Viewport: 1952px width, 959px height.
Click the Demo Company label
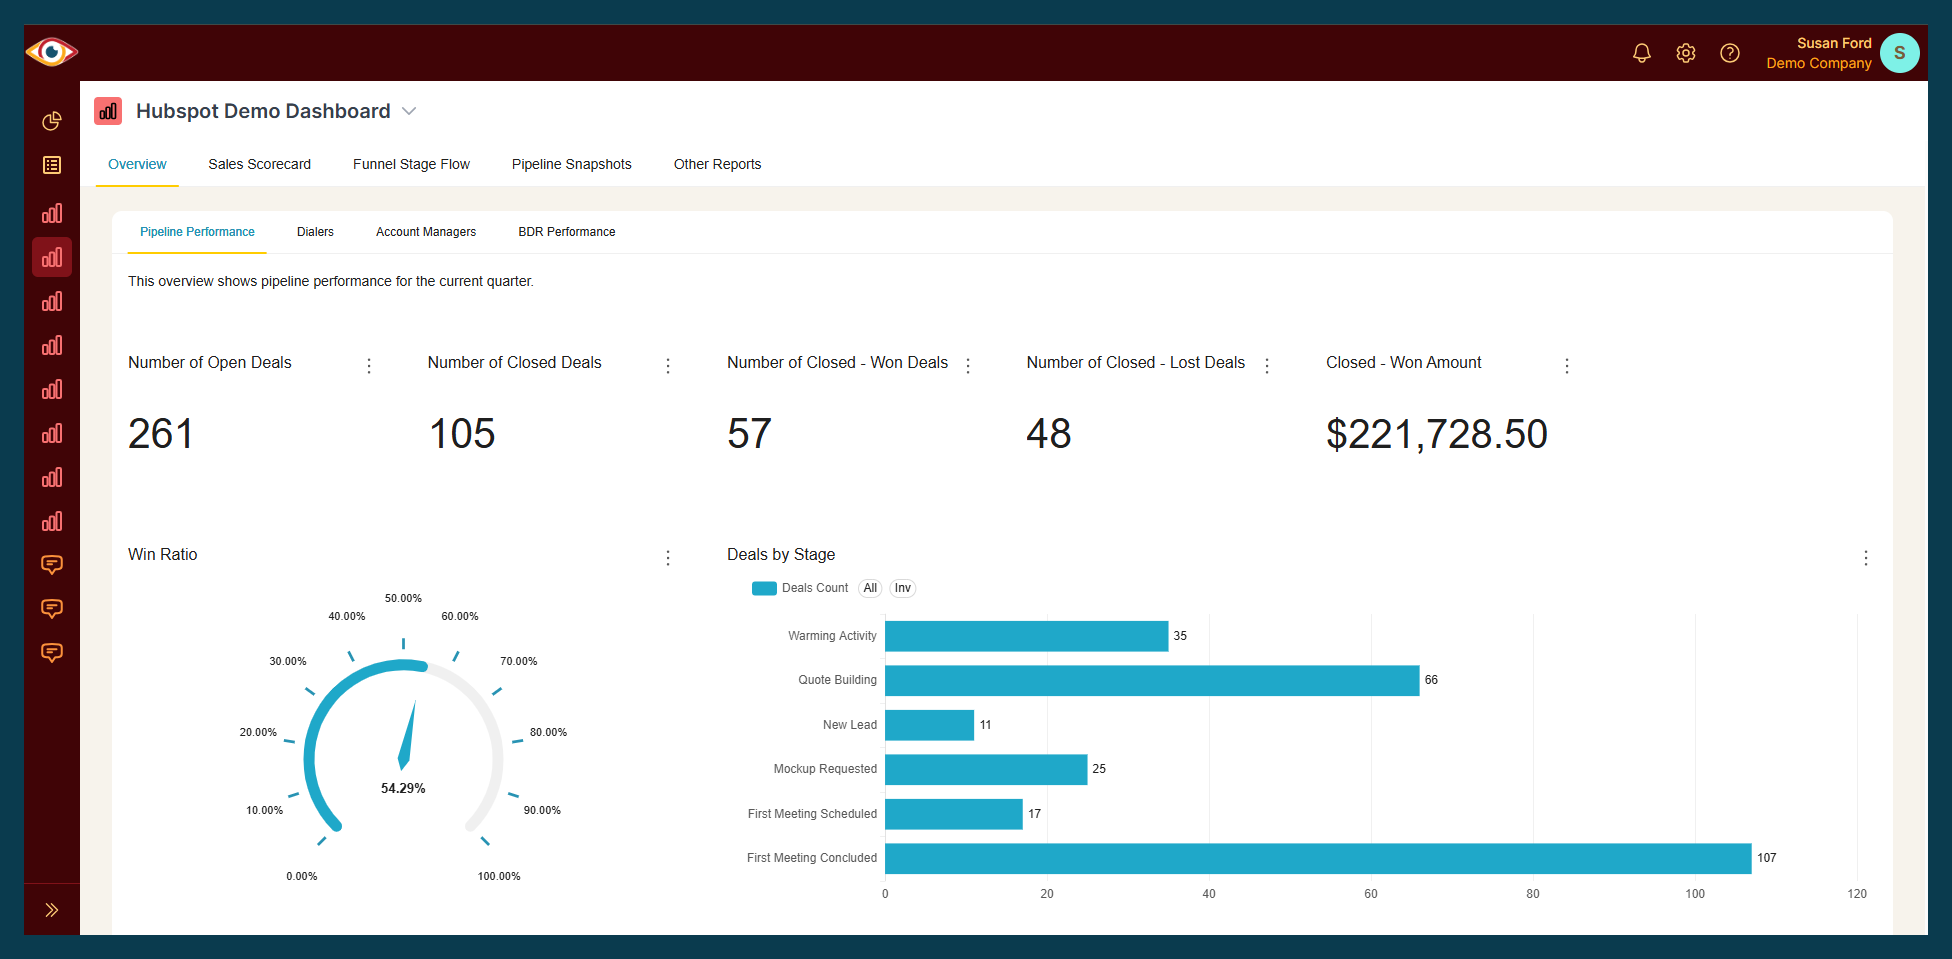[x=1819, y=63]
